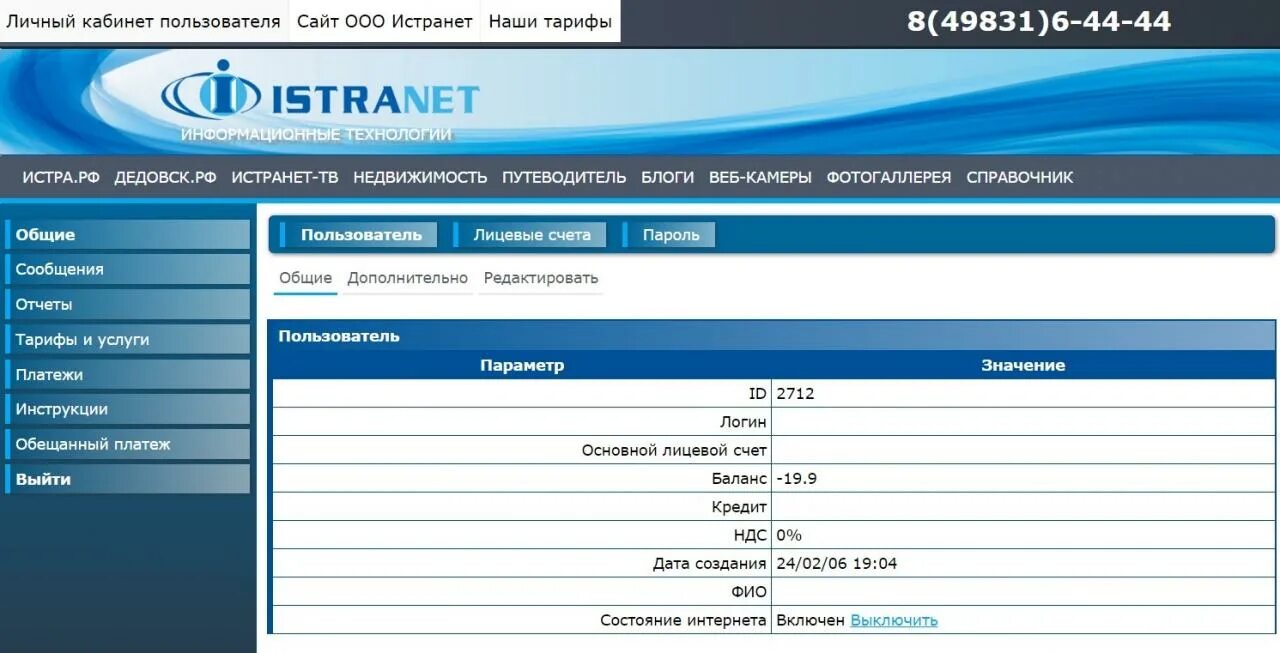
Task: Click the Логин row label
Action: point(743,422)
